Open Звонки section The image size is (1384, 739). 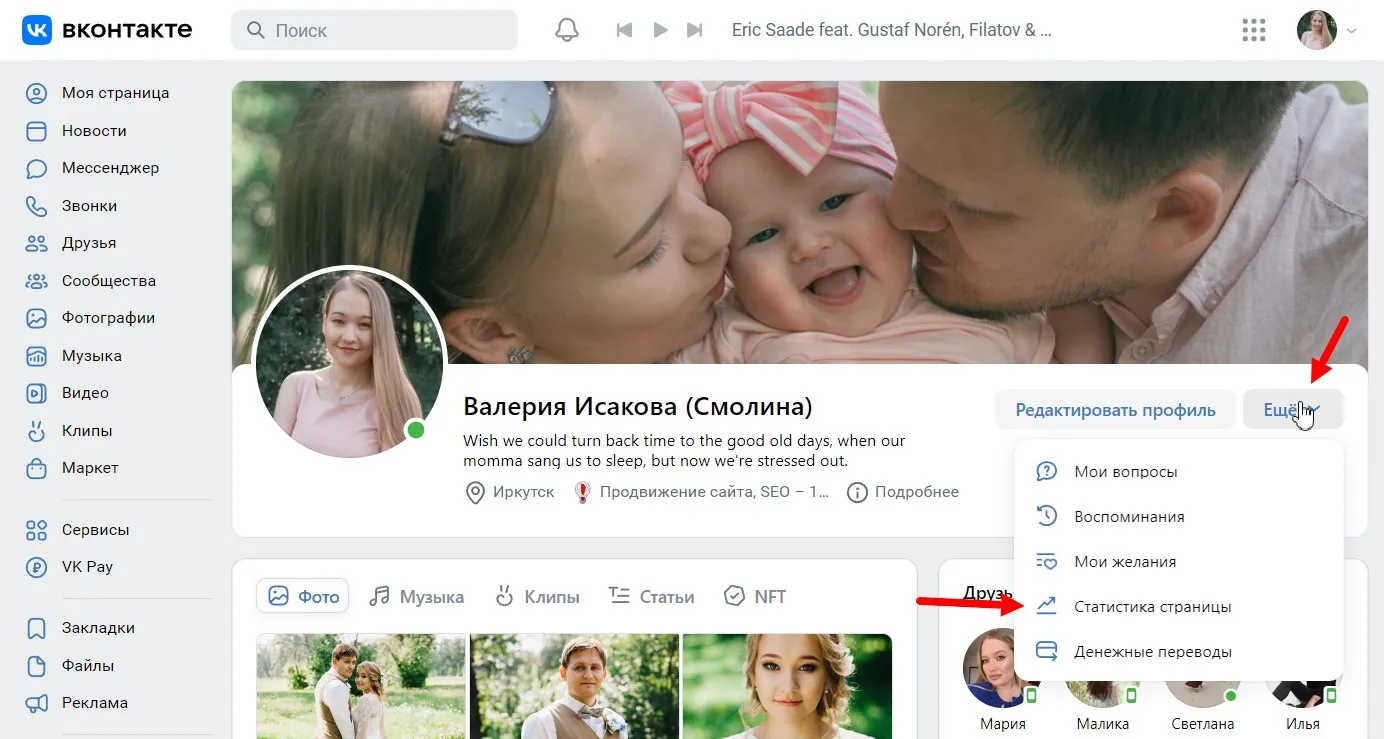tap(89, 206)
